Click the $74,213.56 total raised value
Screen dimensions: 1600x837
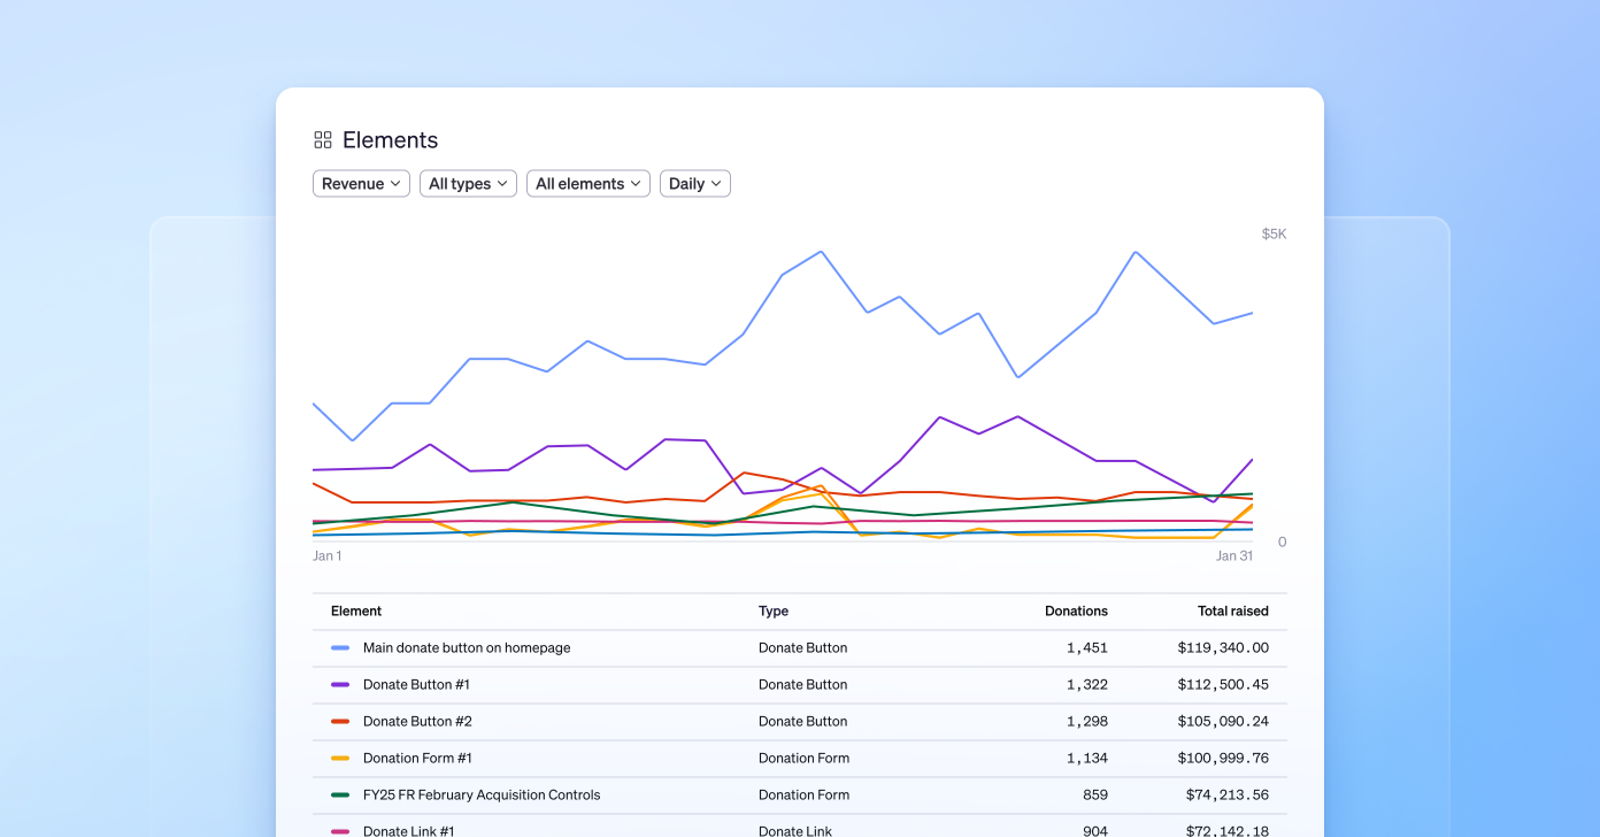click(x=1227, y=795)
